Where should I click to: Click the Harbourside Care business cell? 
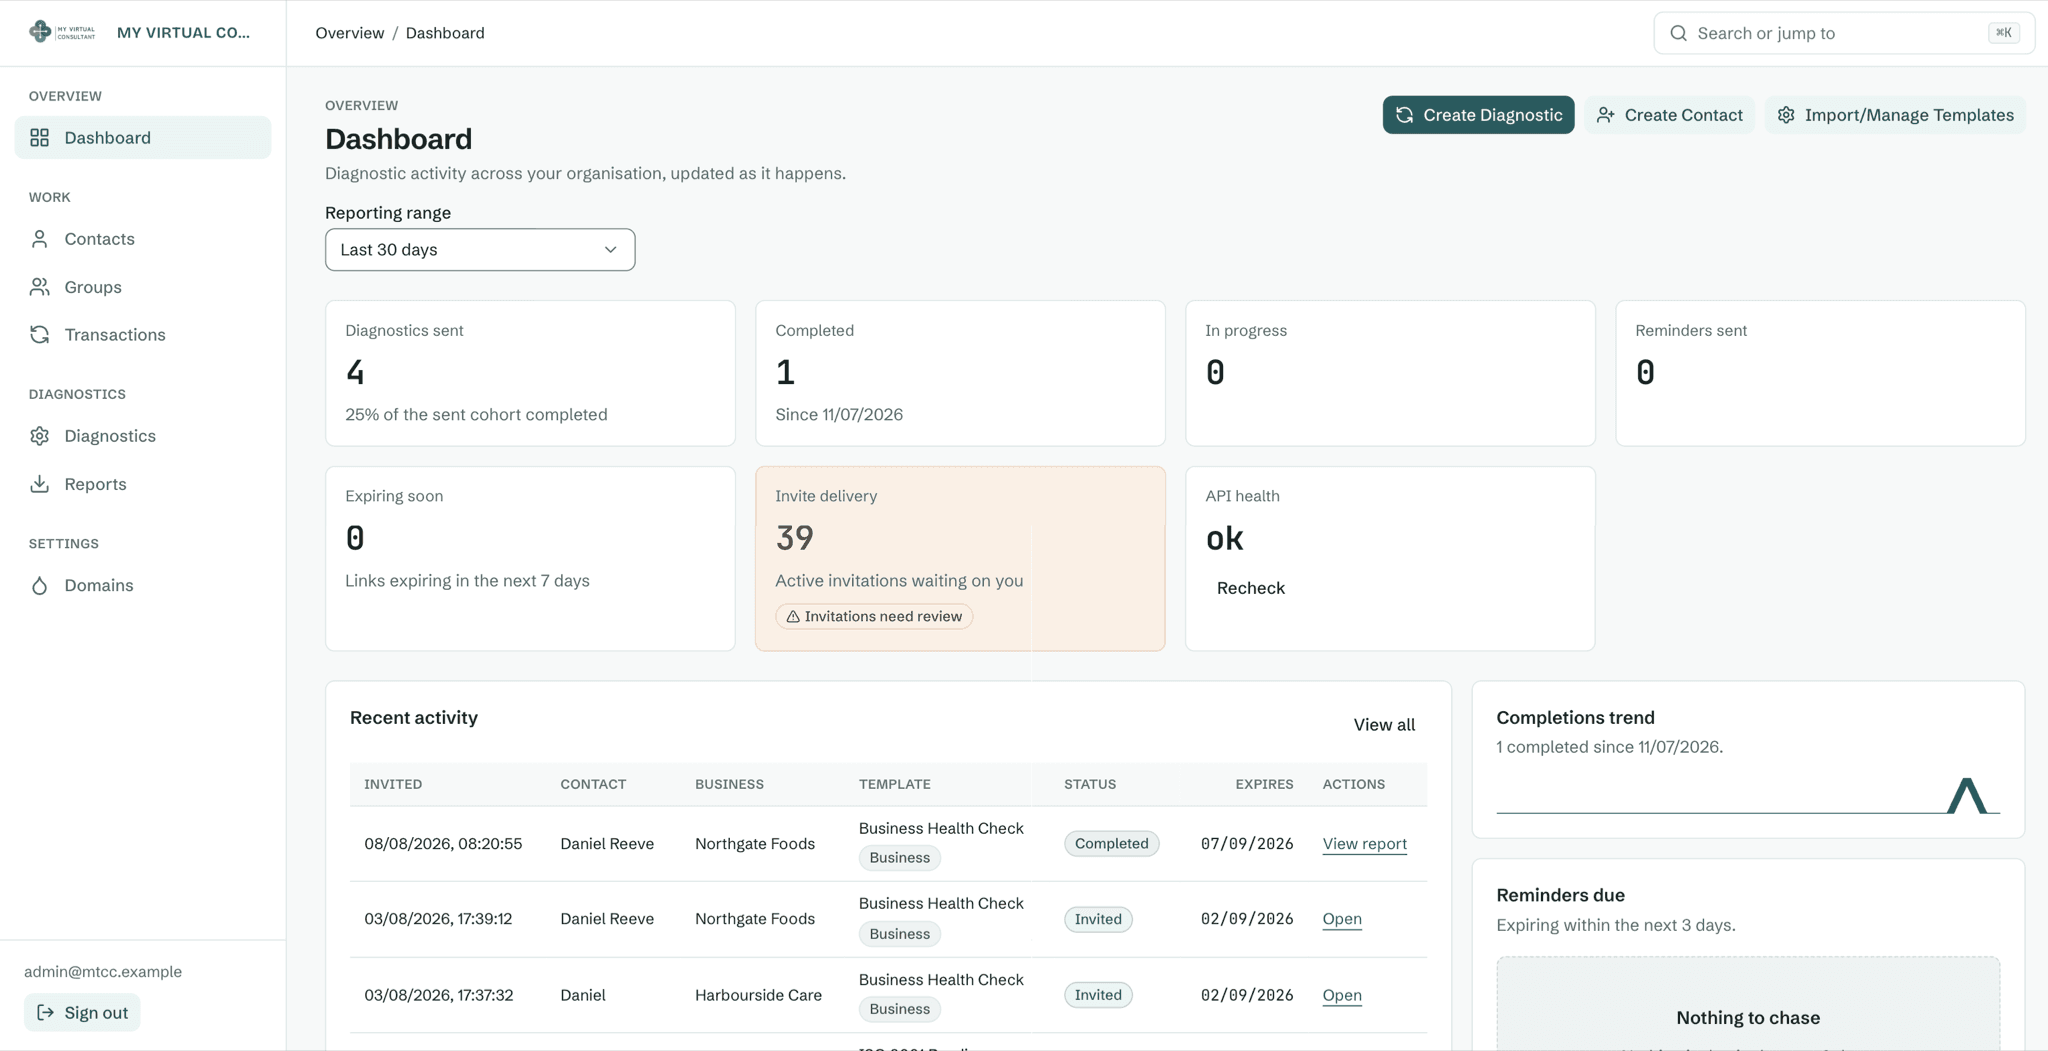tap(758, 995)
